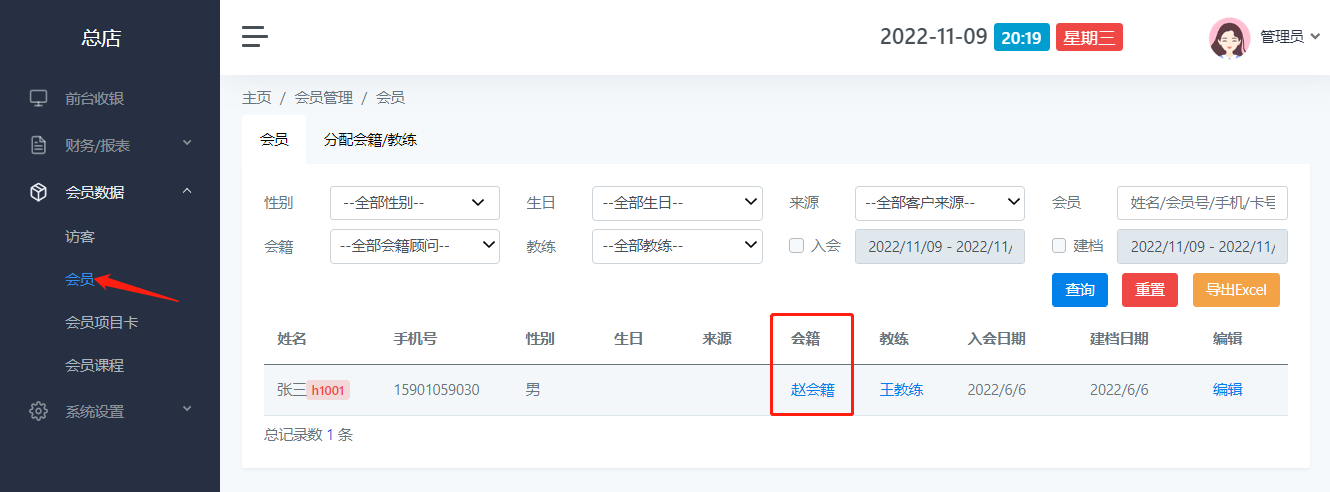The height and width of the screenshot is (492, 1330).
Task: Click the cube icon for 会员数据
Action: click(39, 192)
